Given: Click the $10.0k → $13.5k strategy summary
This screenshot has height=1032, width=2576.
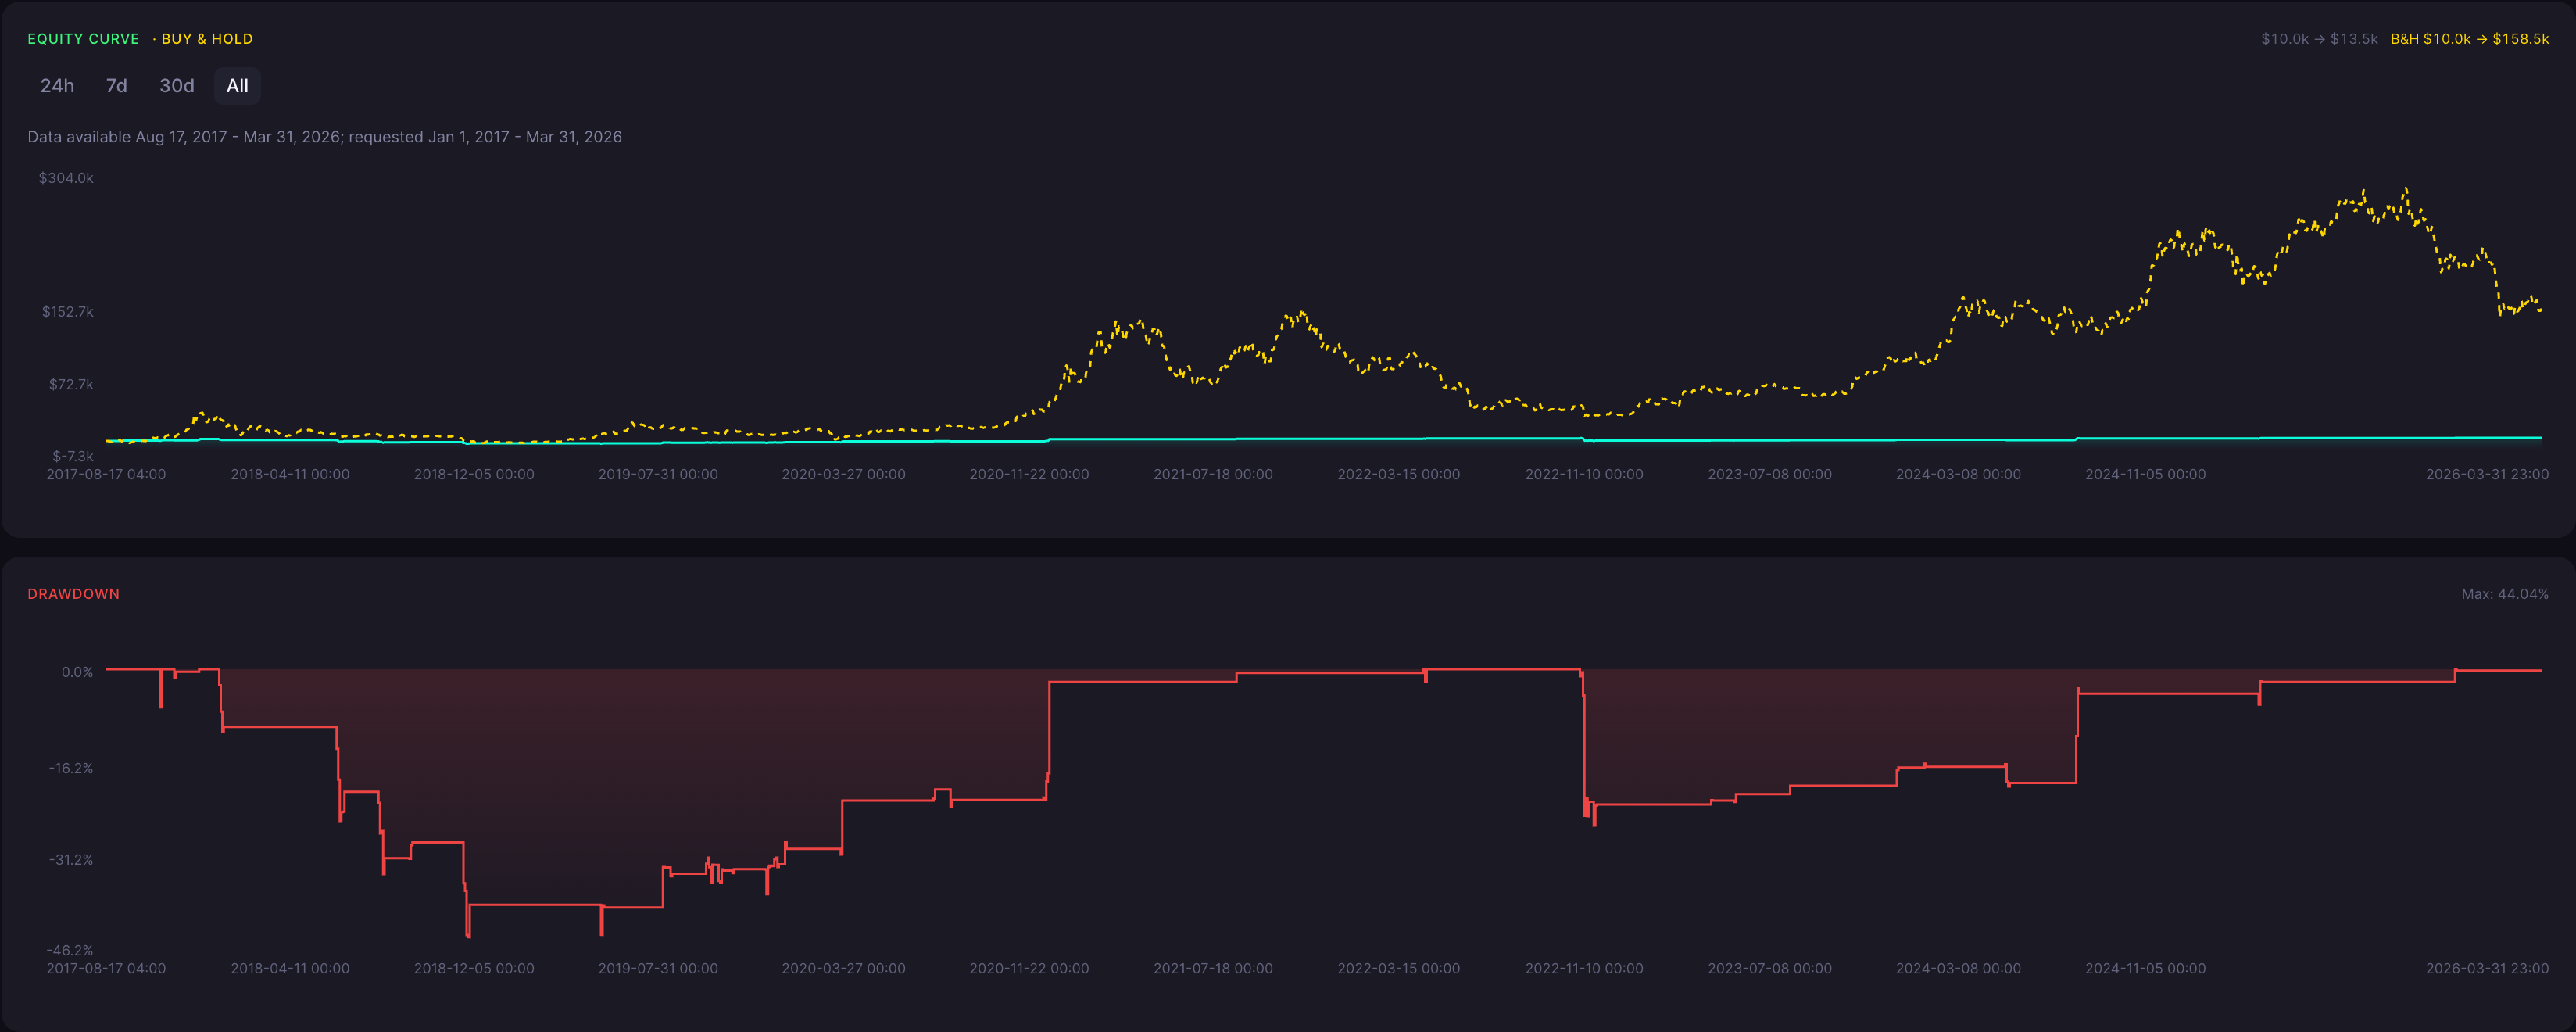Looking at the screenshot, I should tap(2319, 39).
